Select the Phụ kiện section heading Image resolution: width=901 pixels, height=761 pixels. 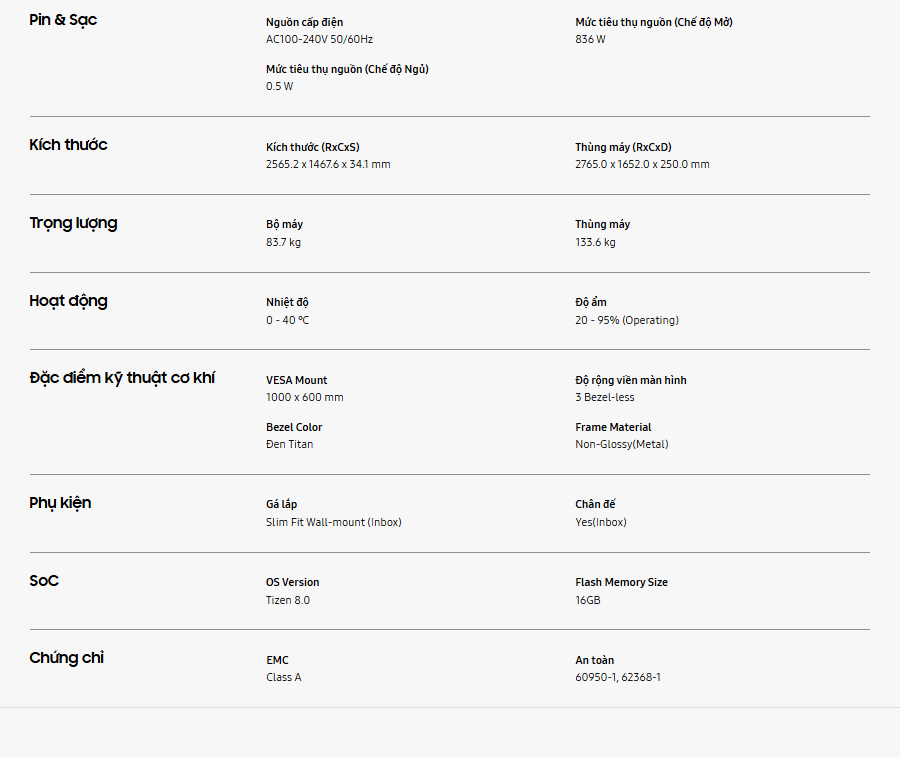coord(60,503)
